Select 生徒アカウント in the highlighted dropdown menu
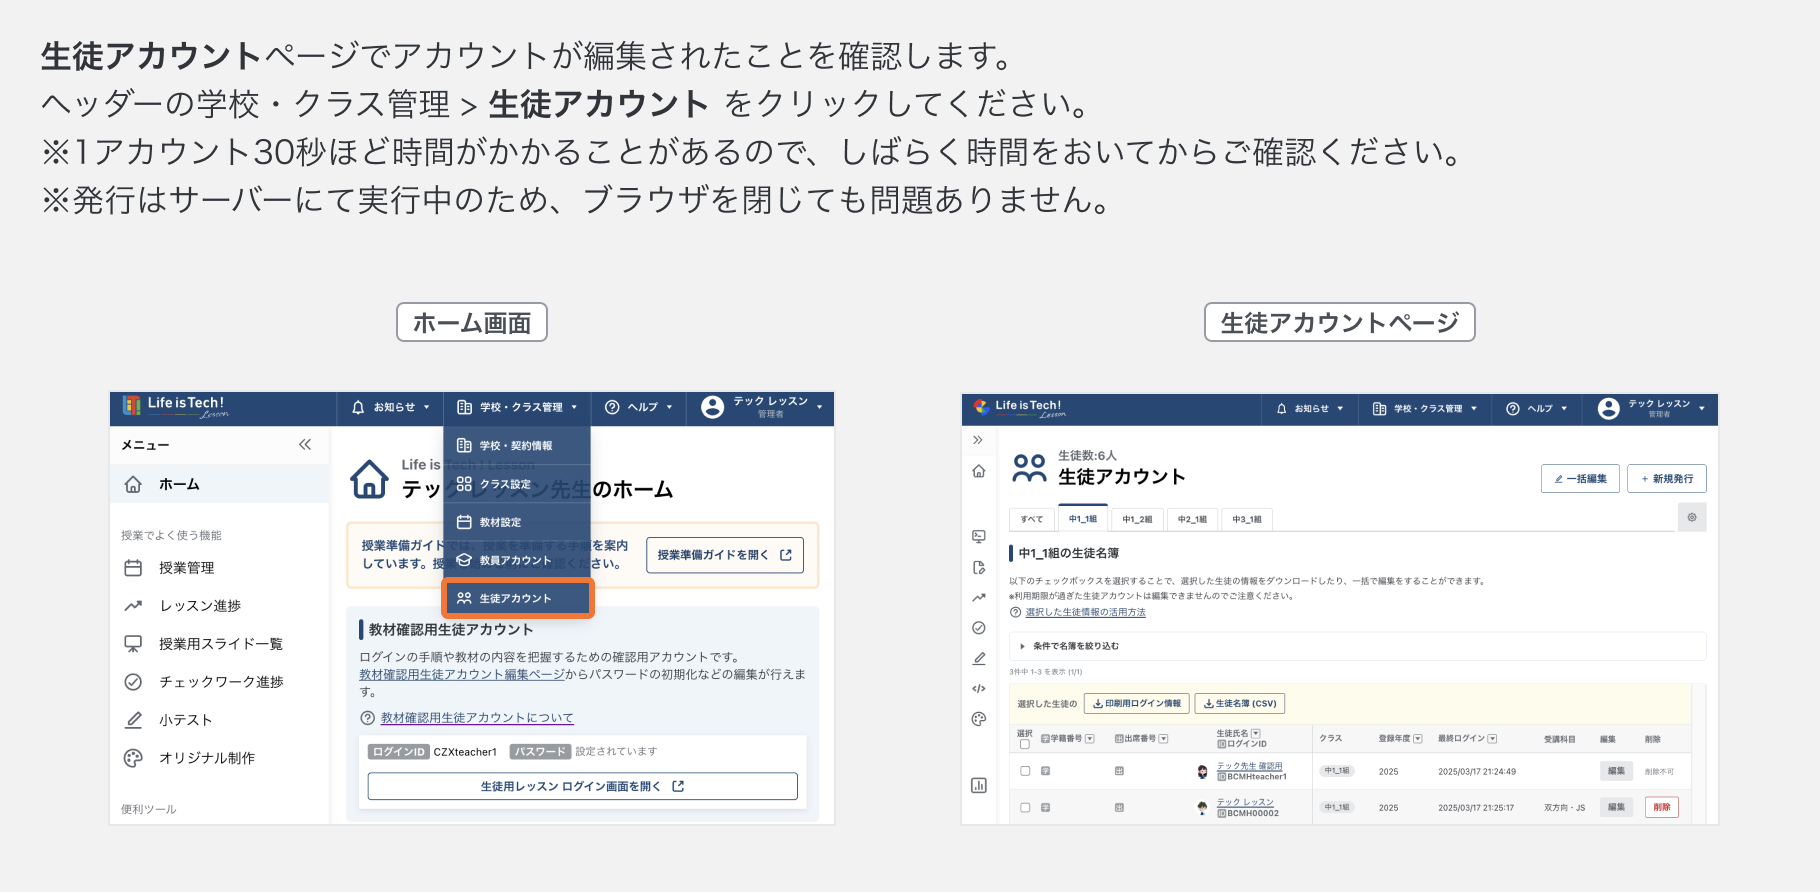This screenshot has height=892, width=1820. click(517, 598)
